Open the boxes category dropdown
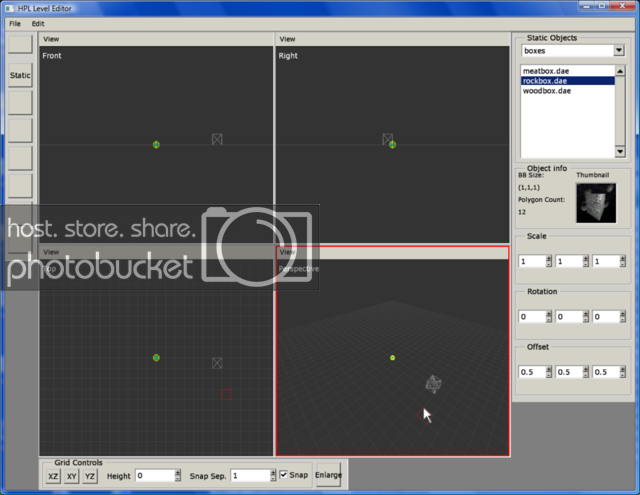 point(572,50)
